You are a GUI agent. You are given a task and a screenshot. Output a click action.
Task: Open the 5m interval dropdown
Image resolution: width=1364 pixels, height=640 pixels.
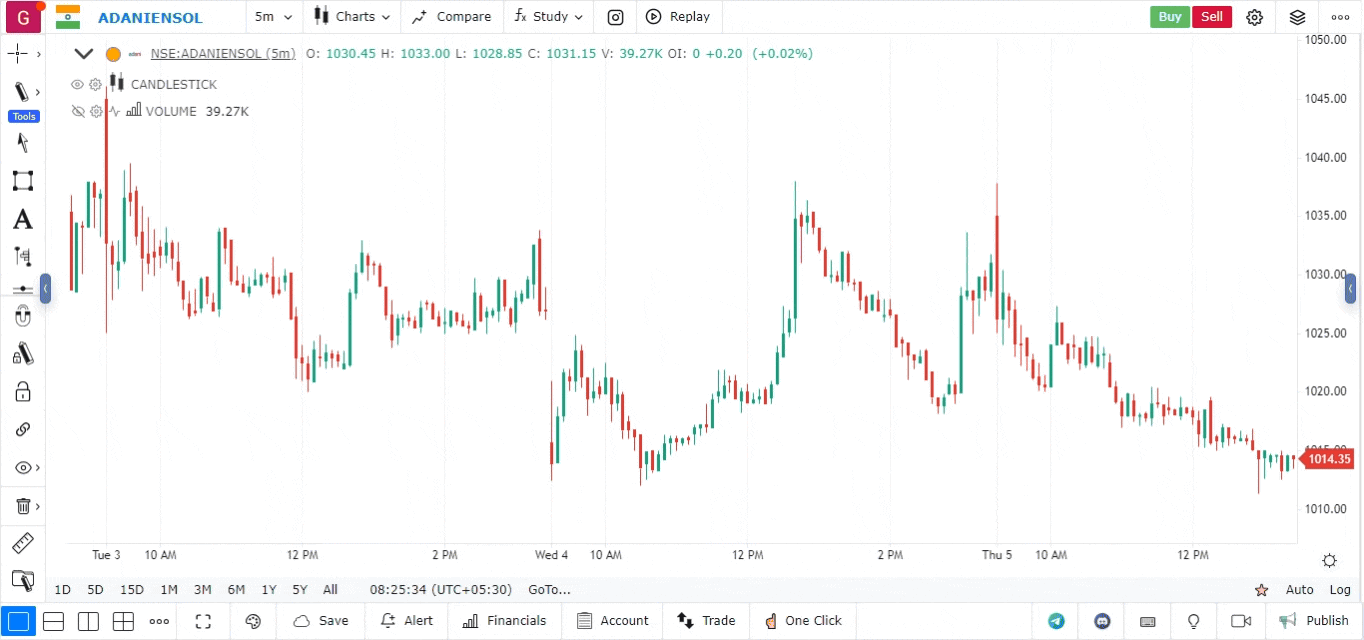(272, 17)
